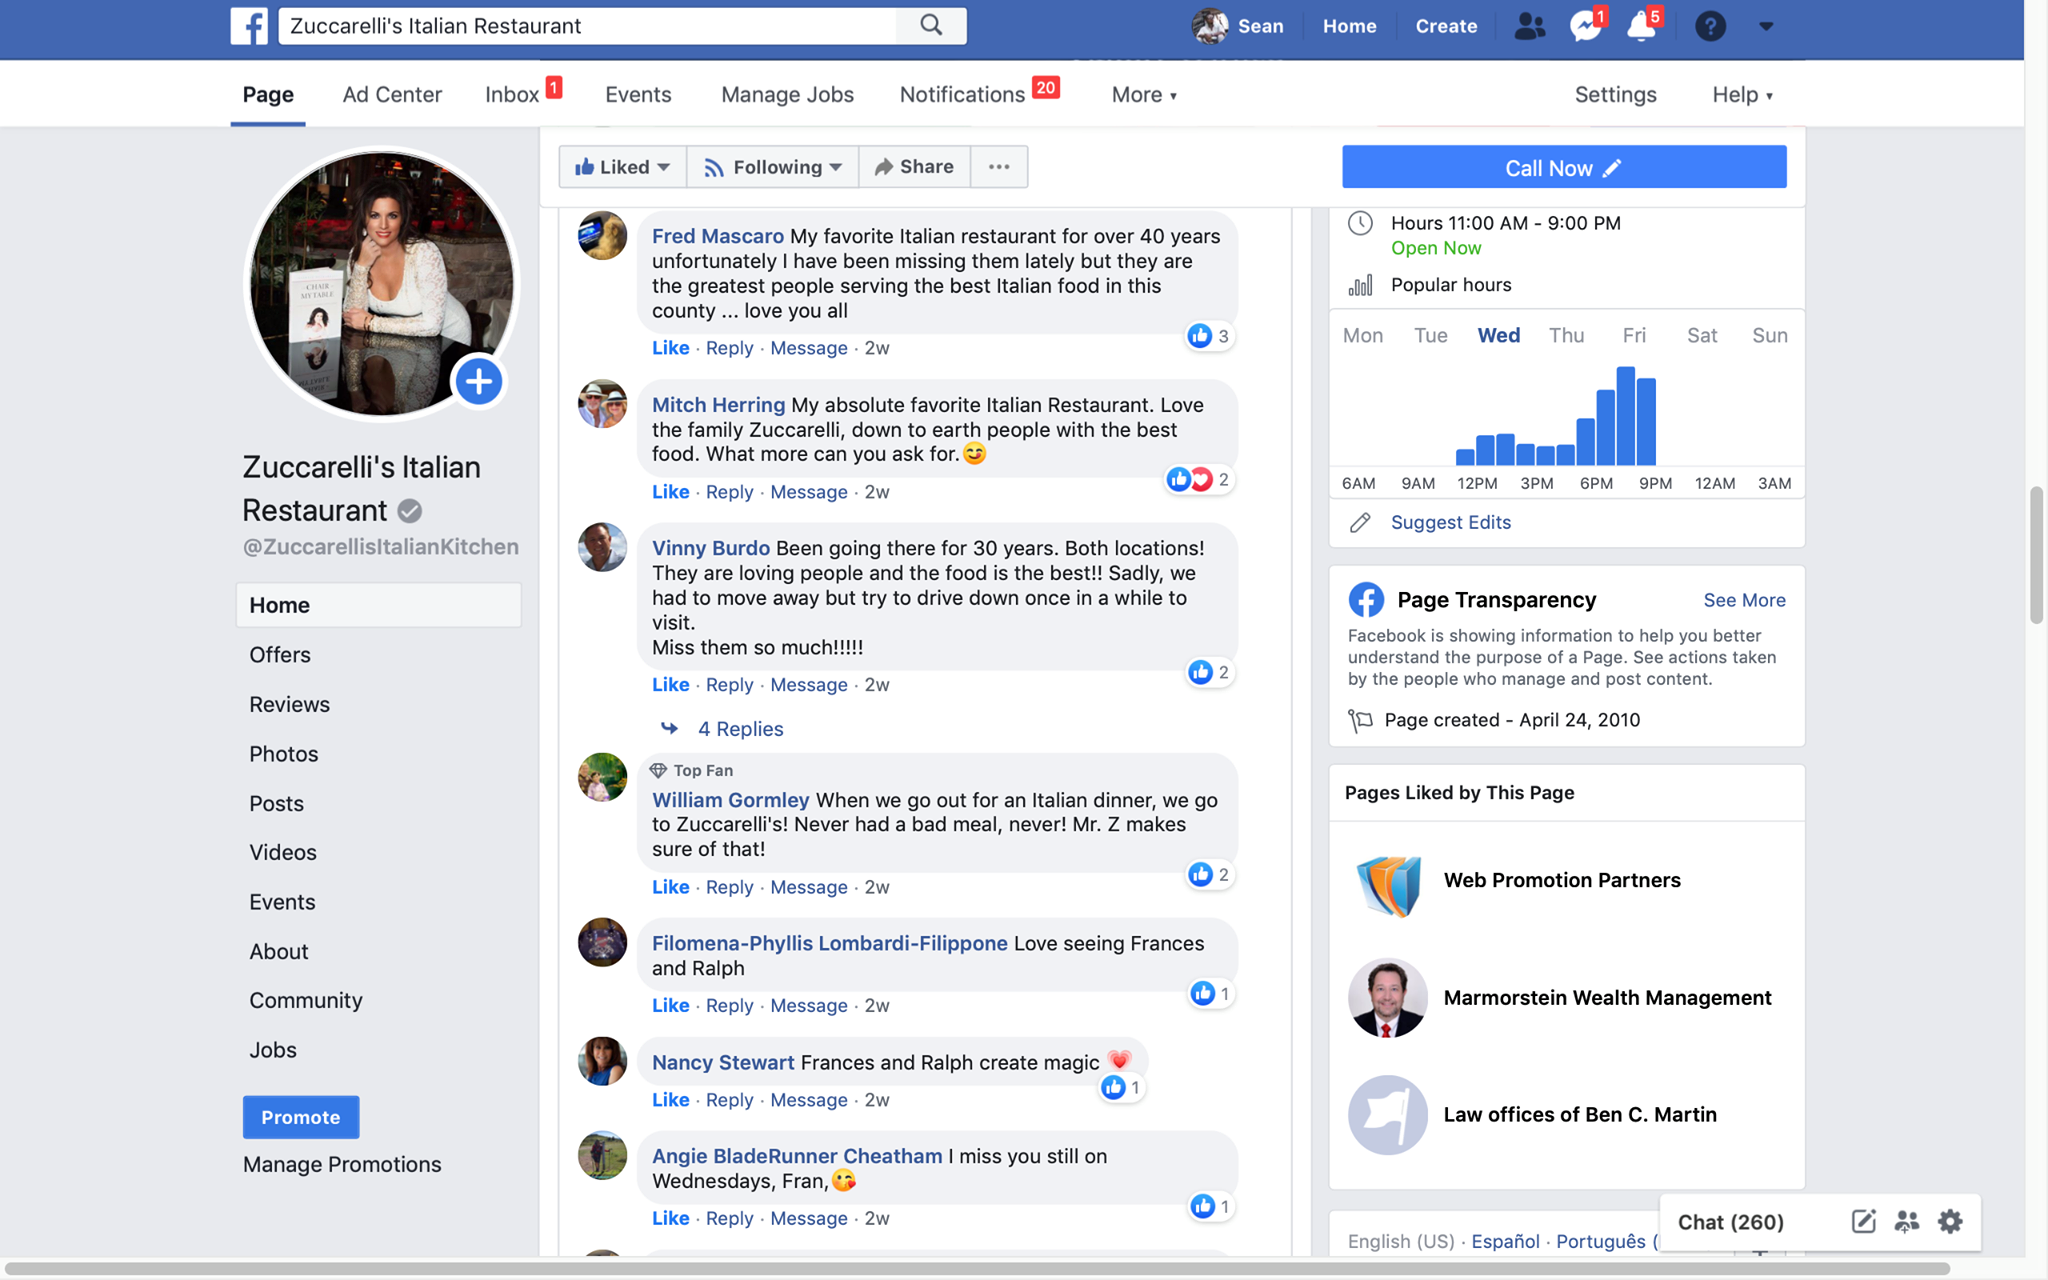Open the Following dropdown button
The width and height of the screenshot is (2048, 1280).
coord(773,167)
